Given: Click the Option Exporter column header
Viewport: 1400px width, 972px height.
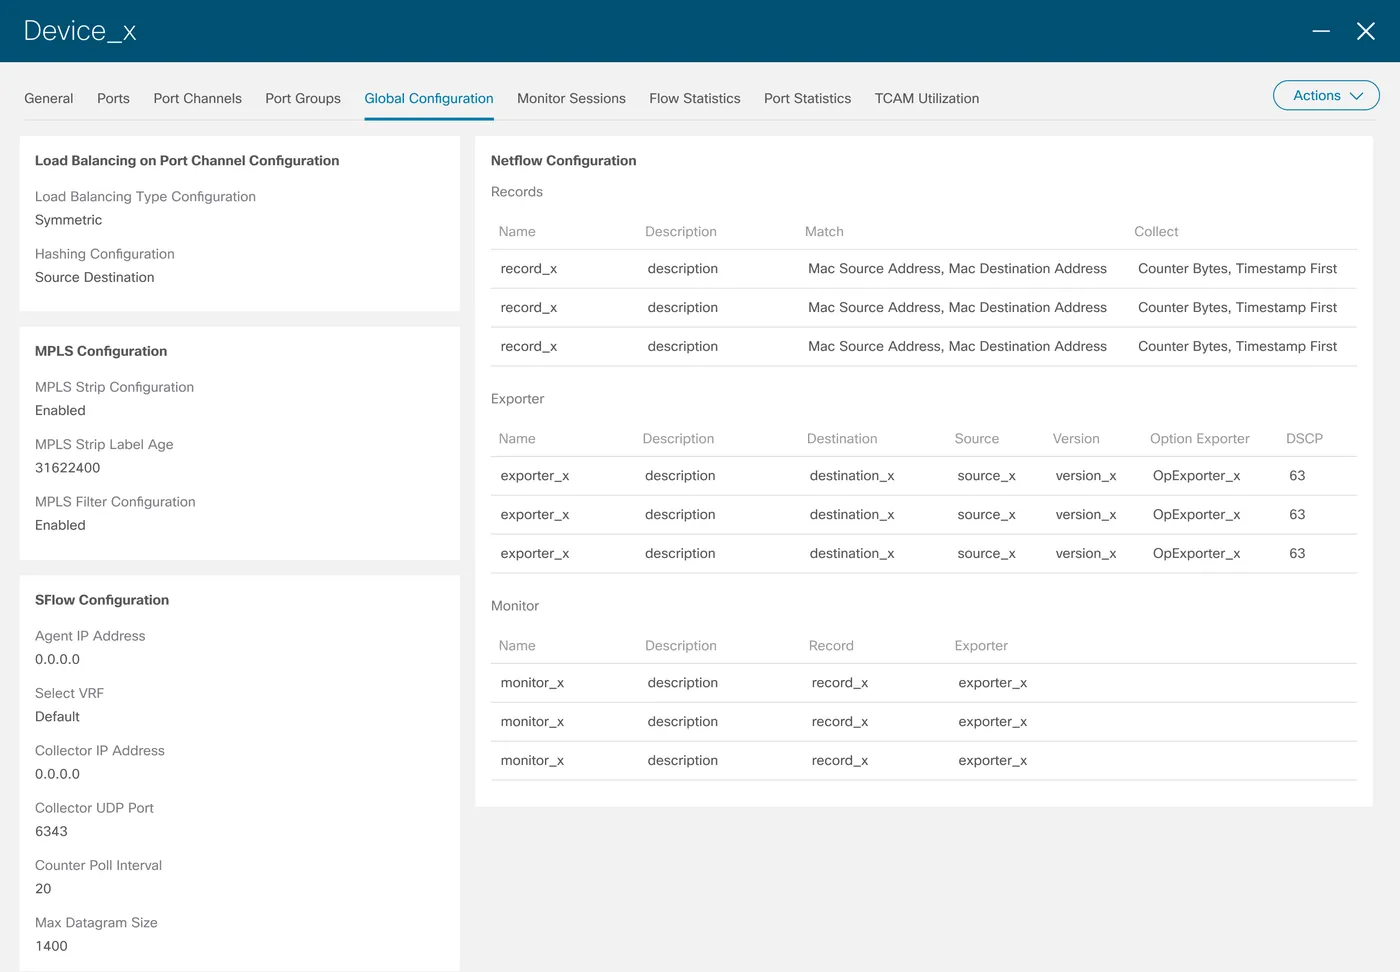Looking at the screenshot, I should pos(1200,438).
